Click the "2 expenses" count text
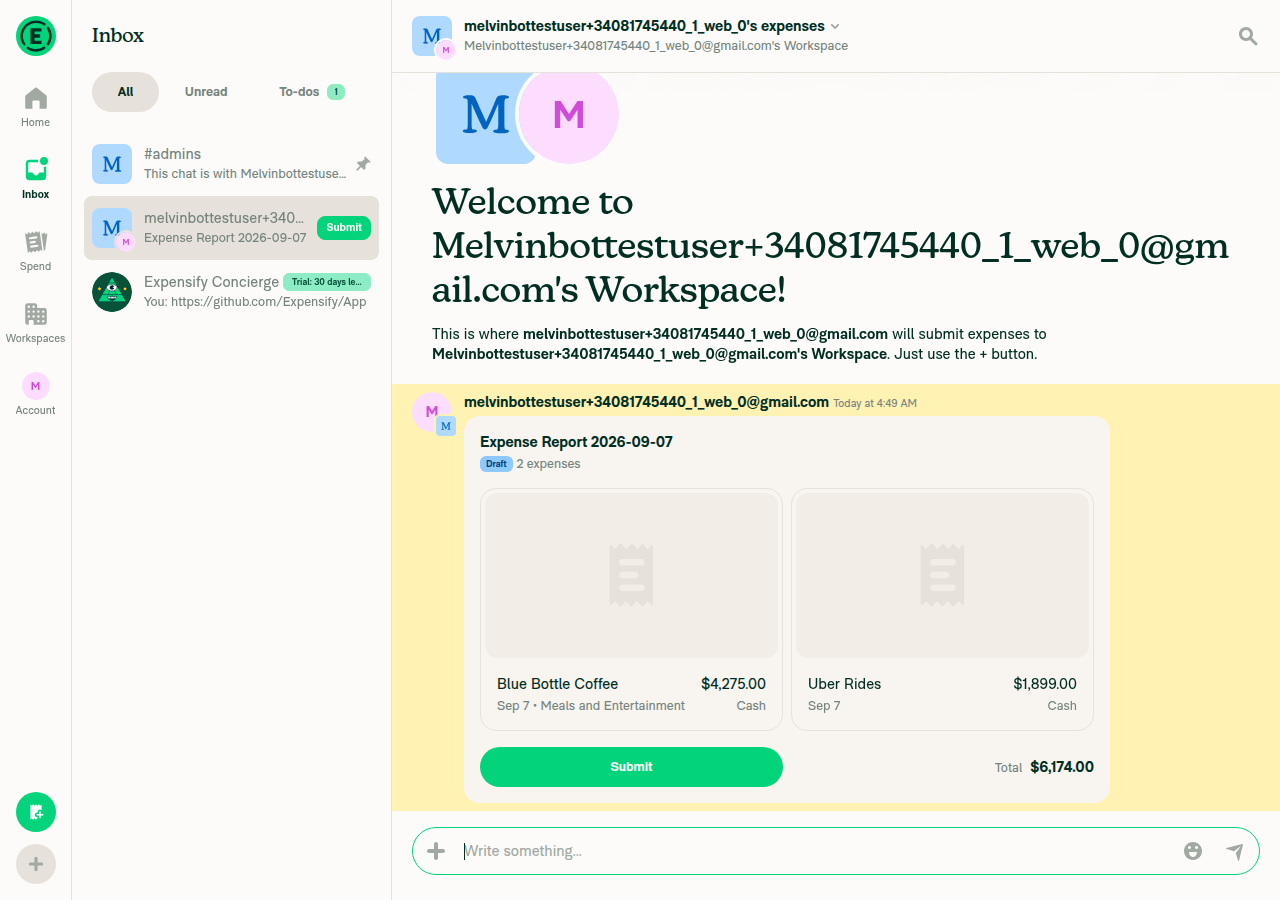The height and width of the screenshot is (900, 1280). click(548, 464)
